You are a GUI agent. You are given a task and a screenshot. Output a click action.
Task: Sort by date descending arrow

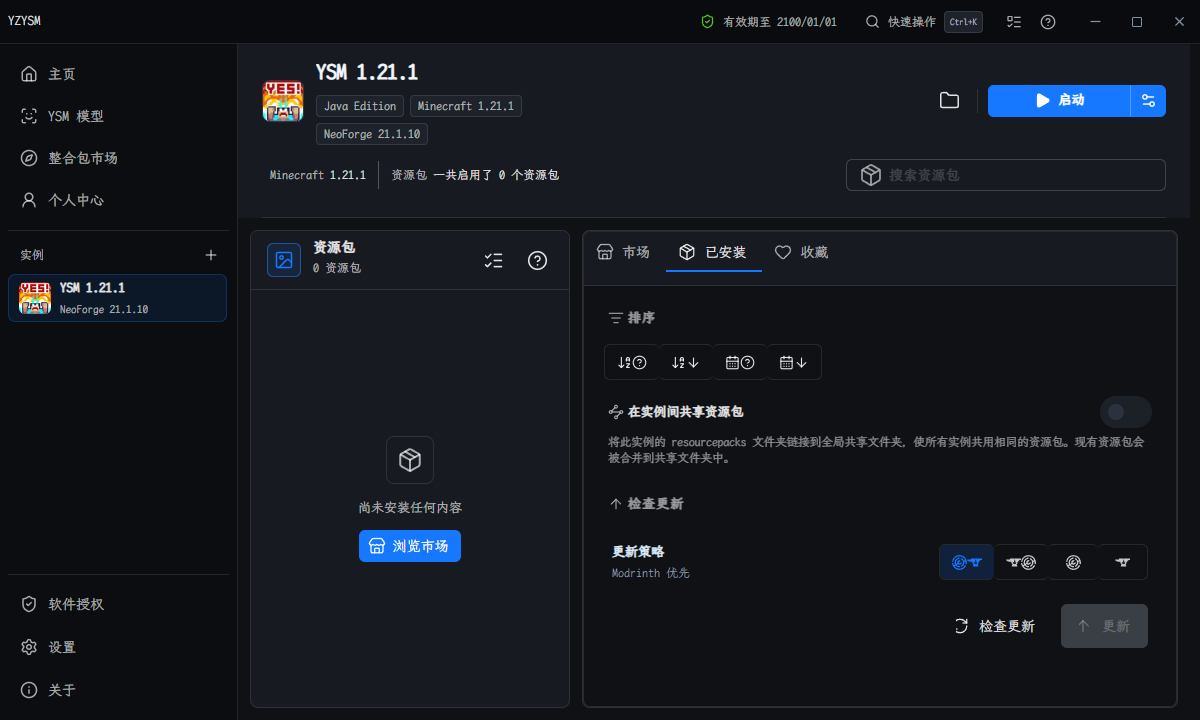pyautogui.click(x=794, y=362)
